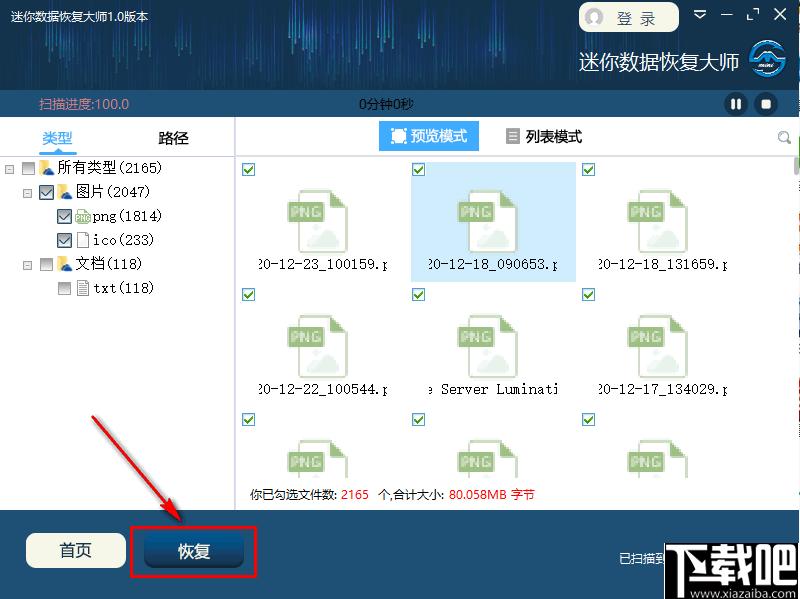The height and width of the screenshot is (599, 800).
Task: Uncheck file 20-12-23_100159 checkbox
Action: pos(248,169)
